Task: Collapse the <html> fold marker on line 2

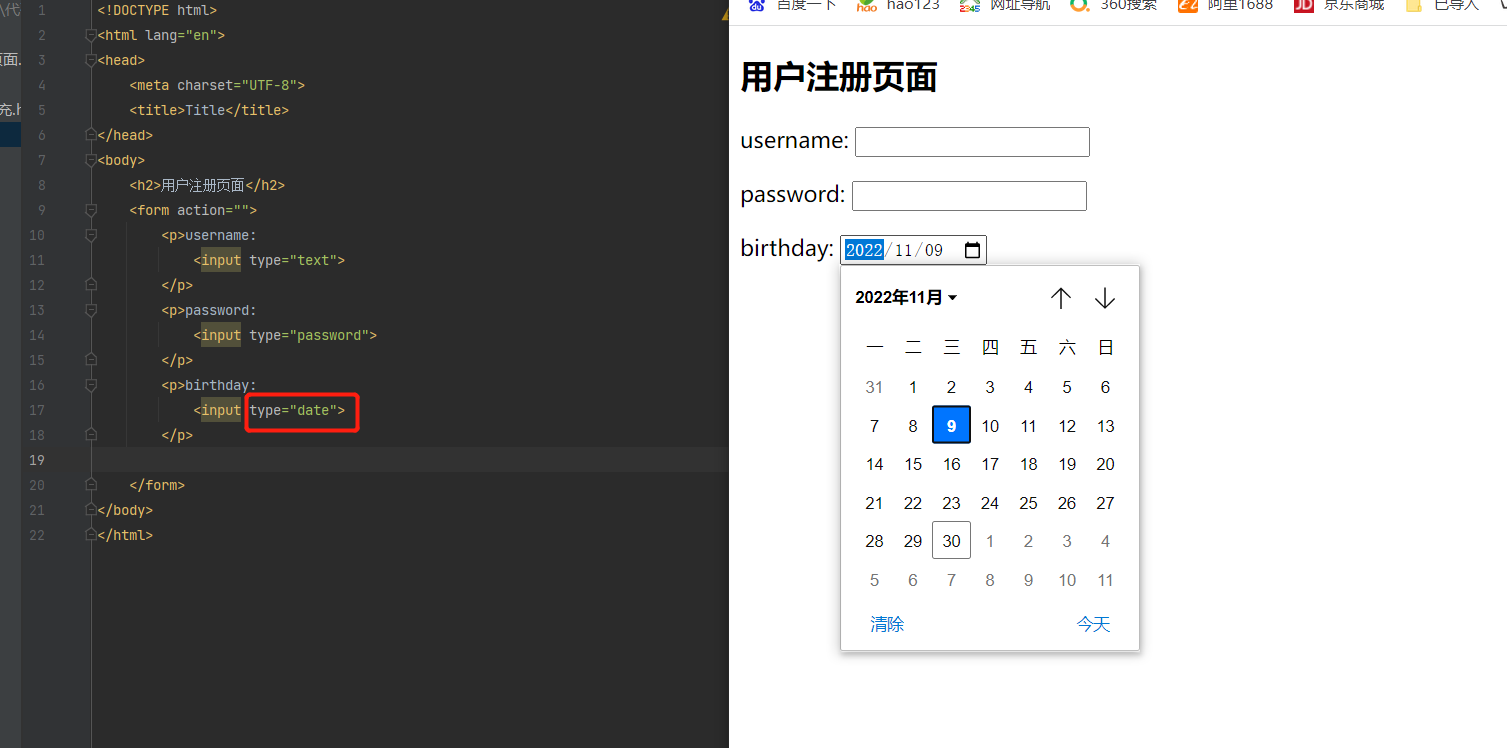Action: tap(91, 35)
